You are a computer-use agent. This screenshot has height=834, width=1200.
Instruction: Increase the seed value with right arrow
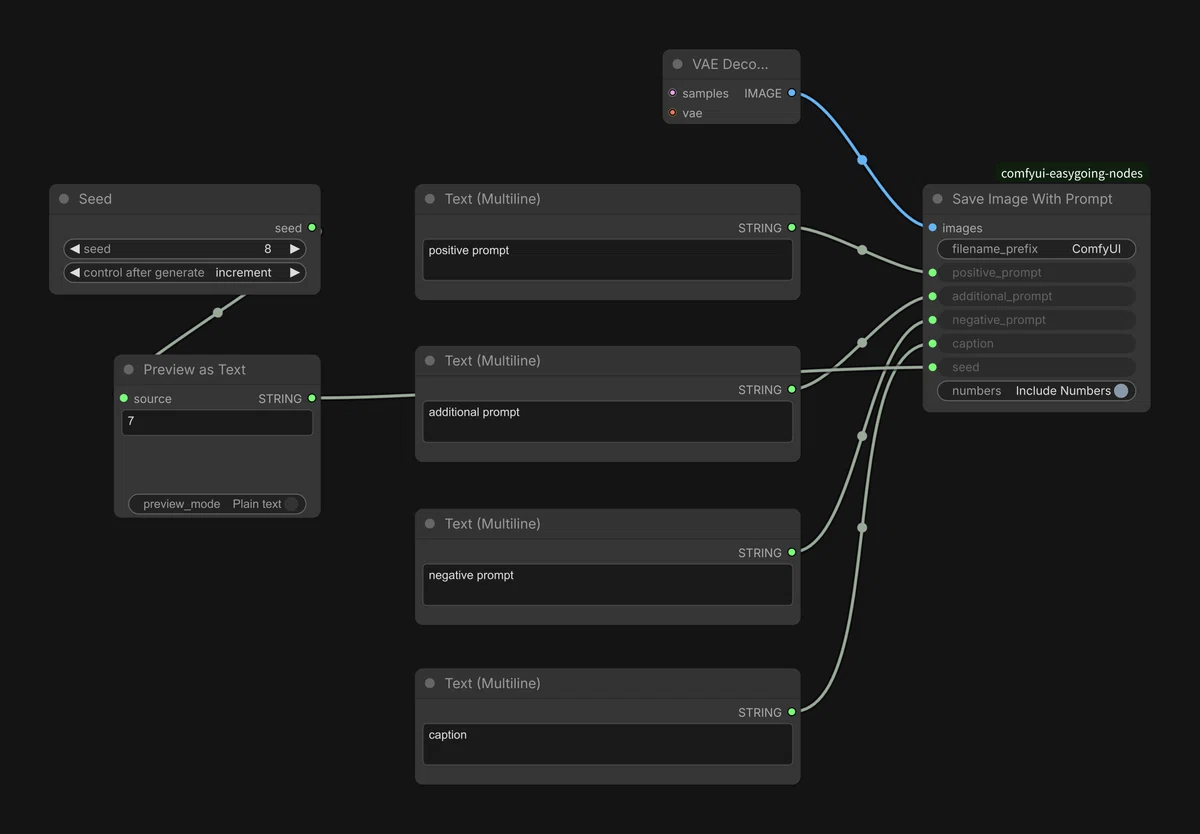295,249
